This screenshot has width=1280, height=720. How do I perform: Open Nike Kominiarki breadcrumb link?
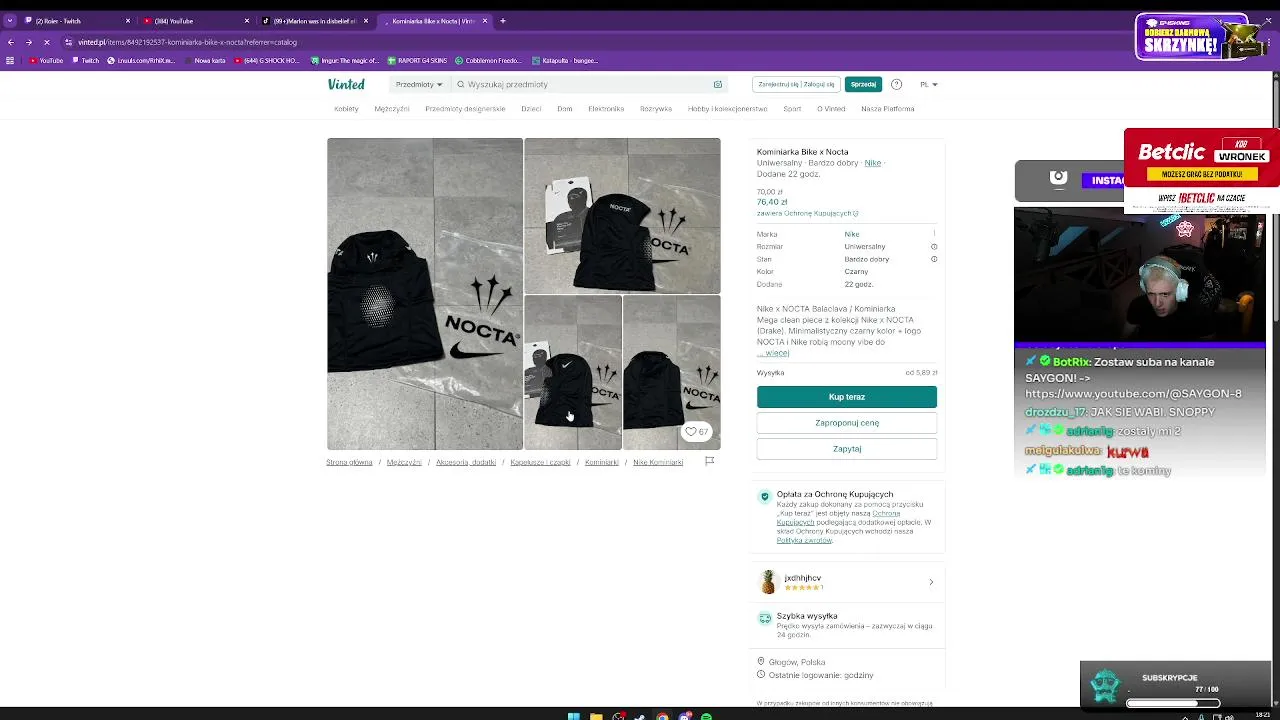pos(658,462)
